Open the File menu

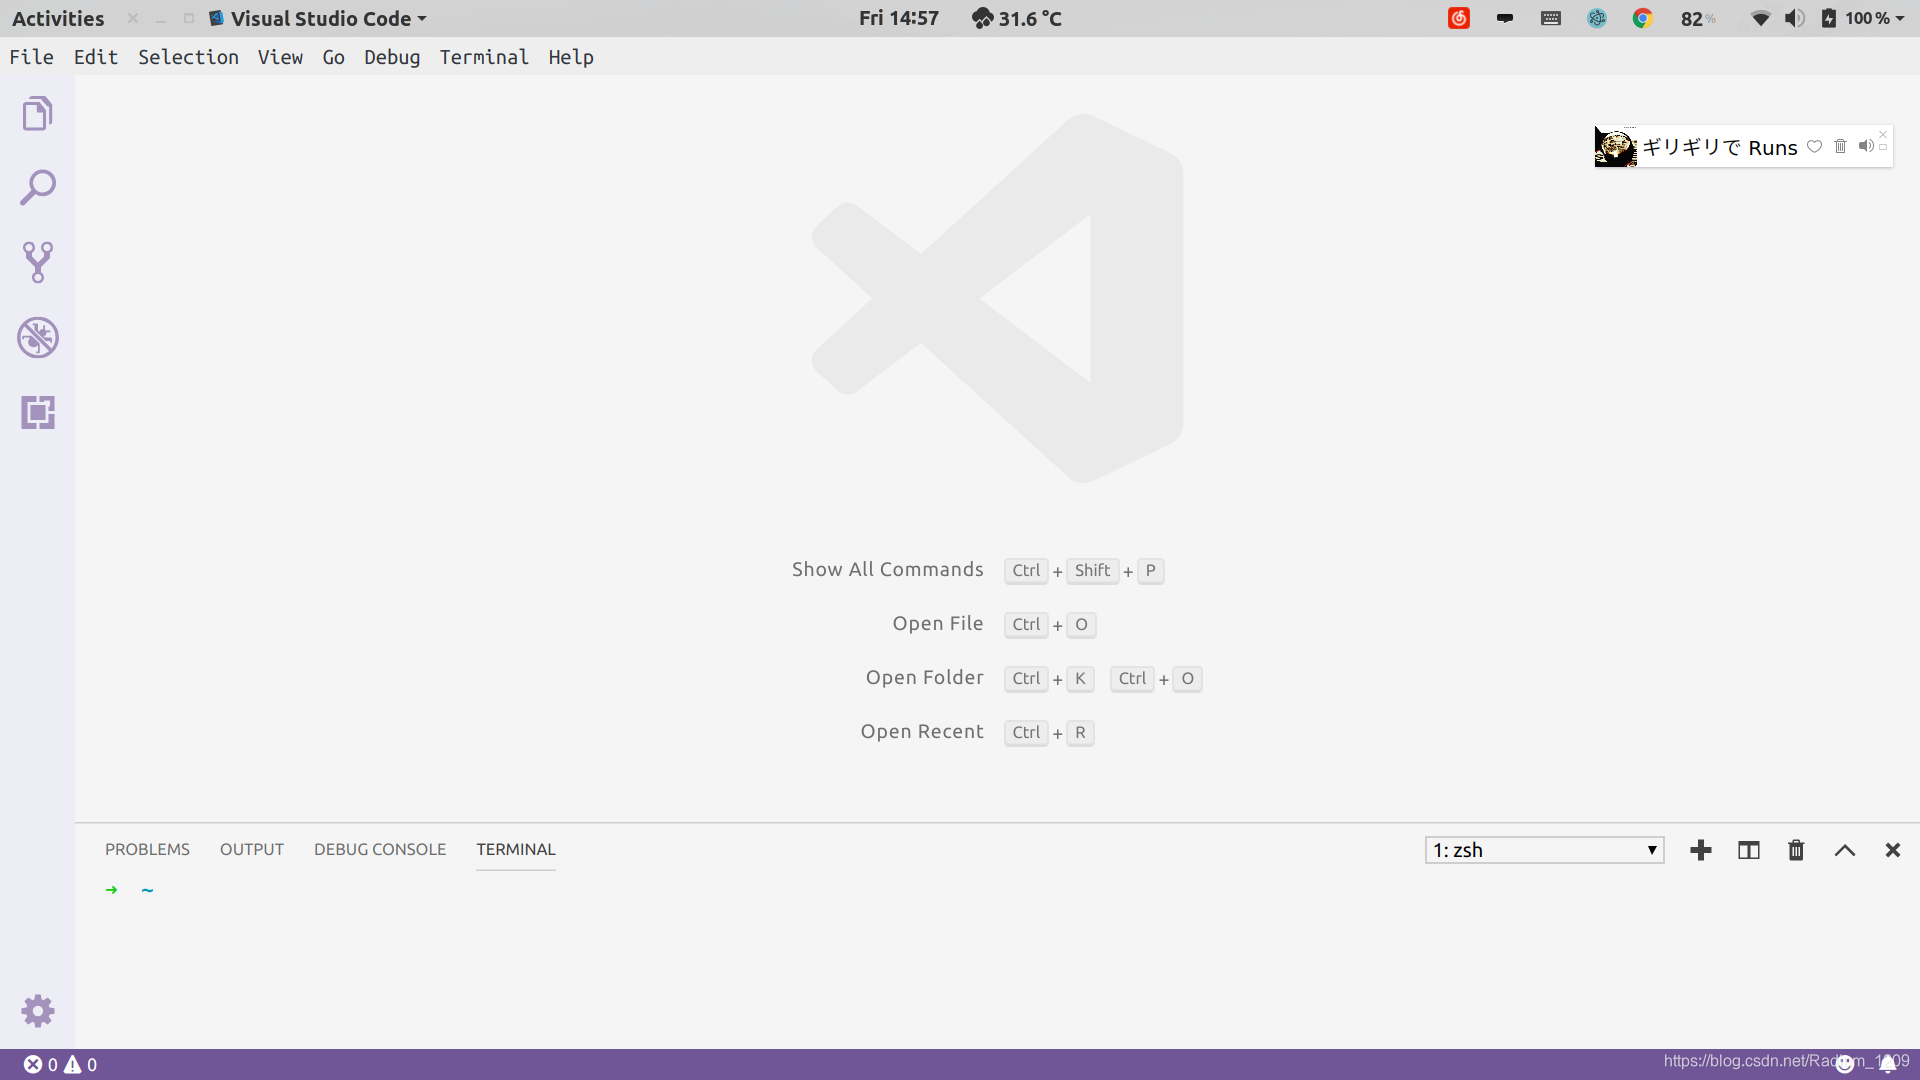tap(32, 57)
